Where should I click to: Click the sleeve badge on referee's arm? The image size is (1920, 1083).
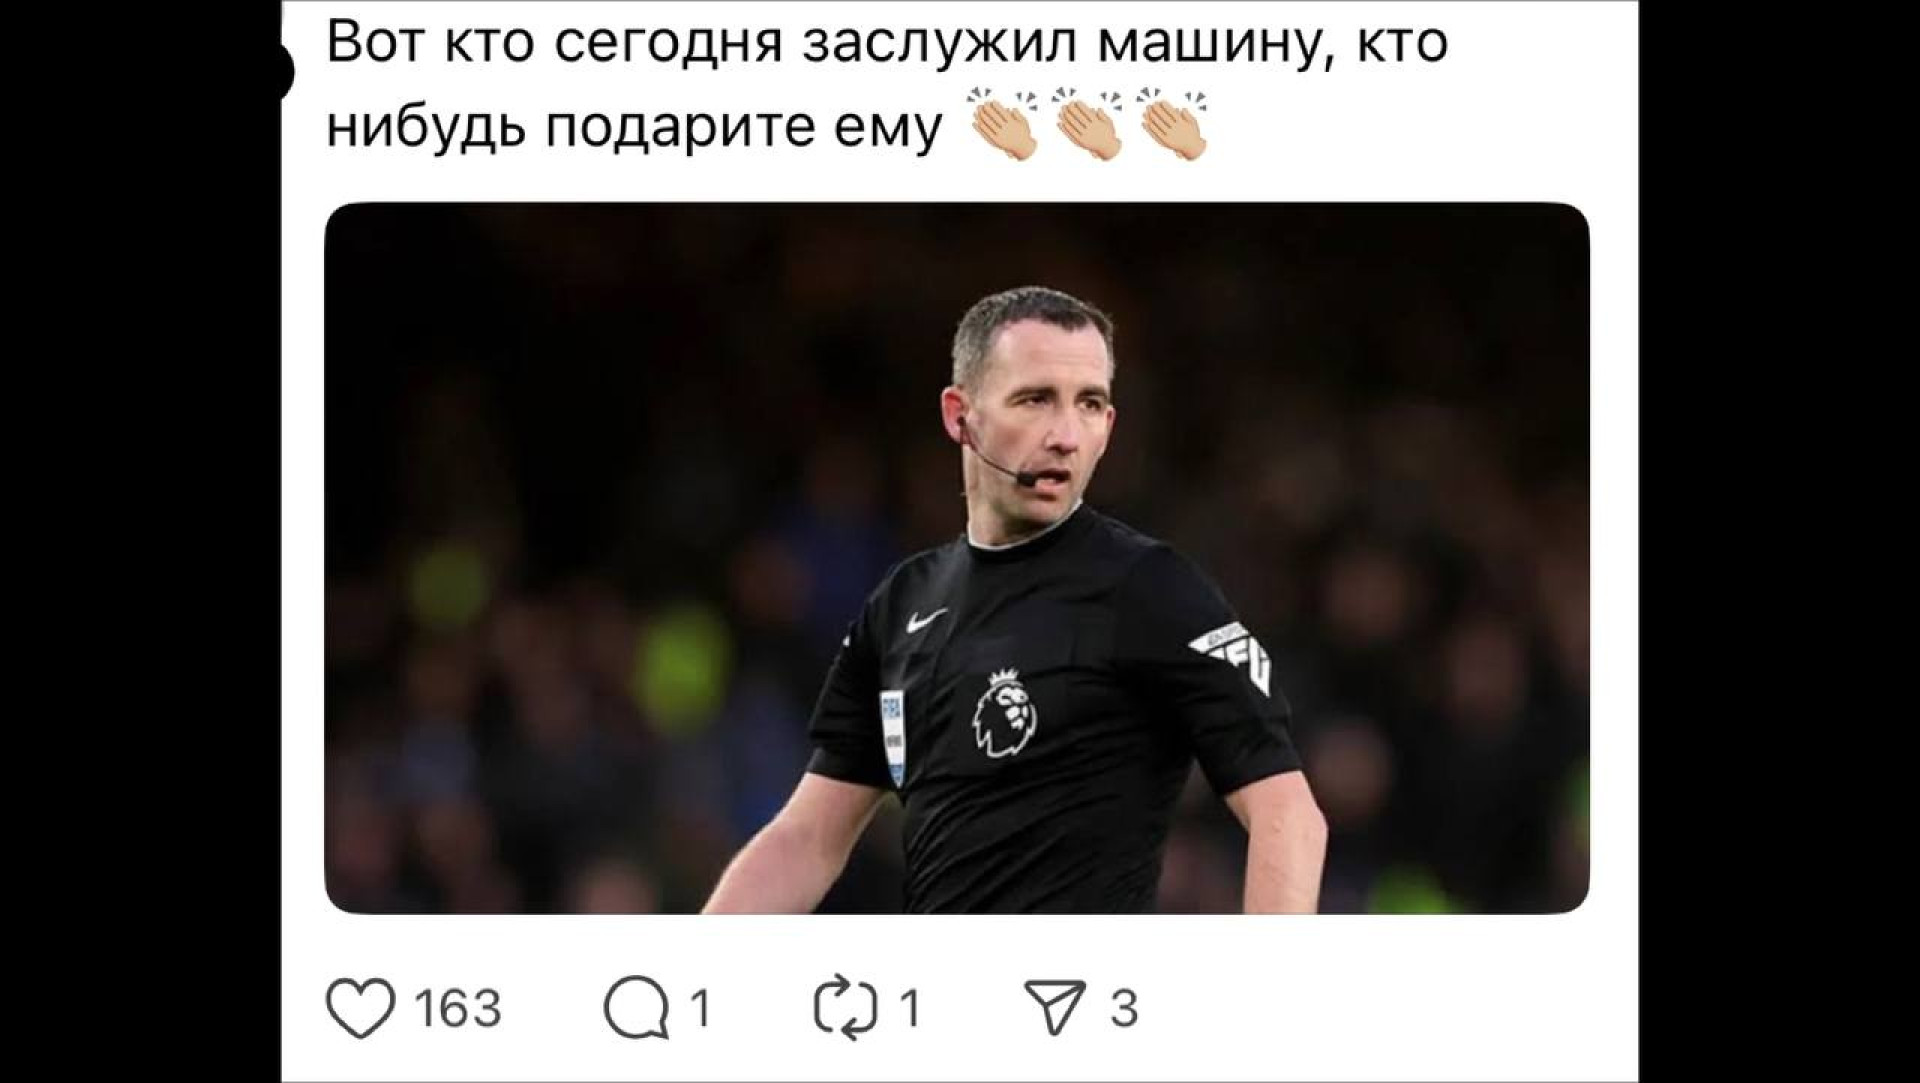1235,655
